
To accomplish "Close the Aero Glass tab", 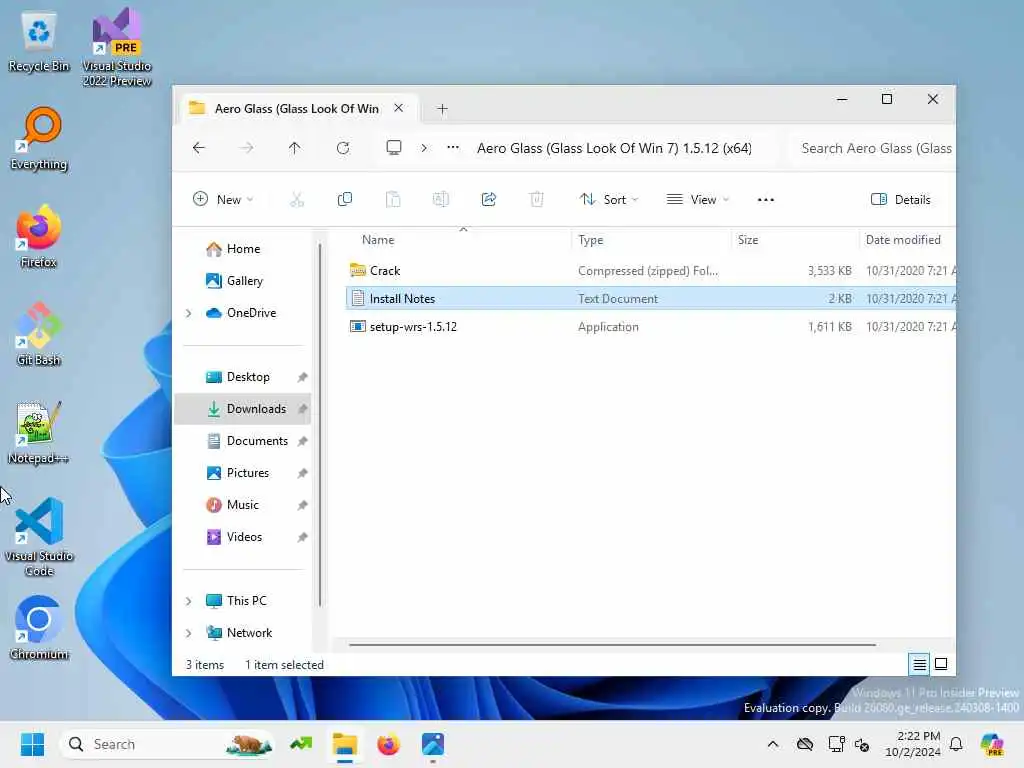I will (398, 108).
